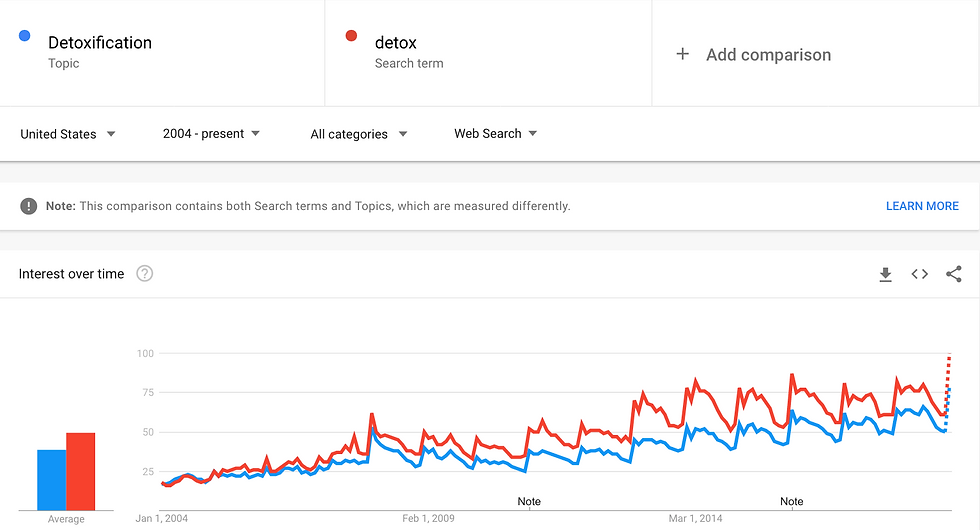Viewport: 980px width, 530px height.
Task: Download the Interest over time data
Action: 885,274
